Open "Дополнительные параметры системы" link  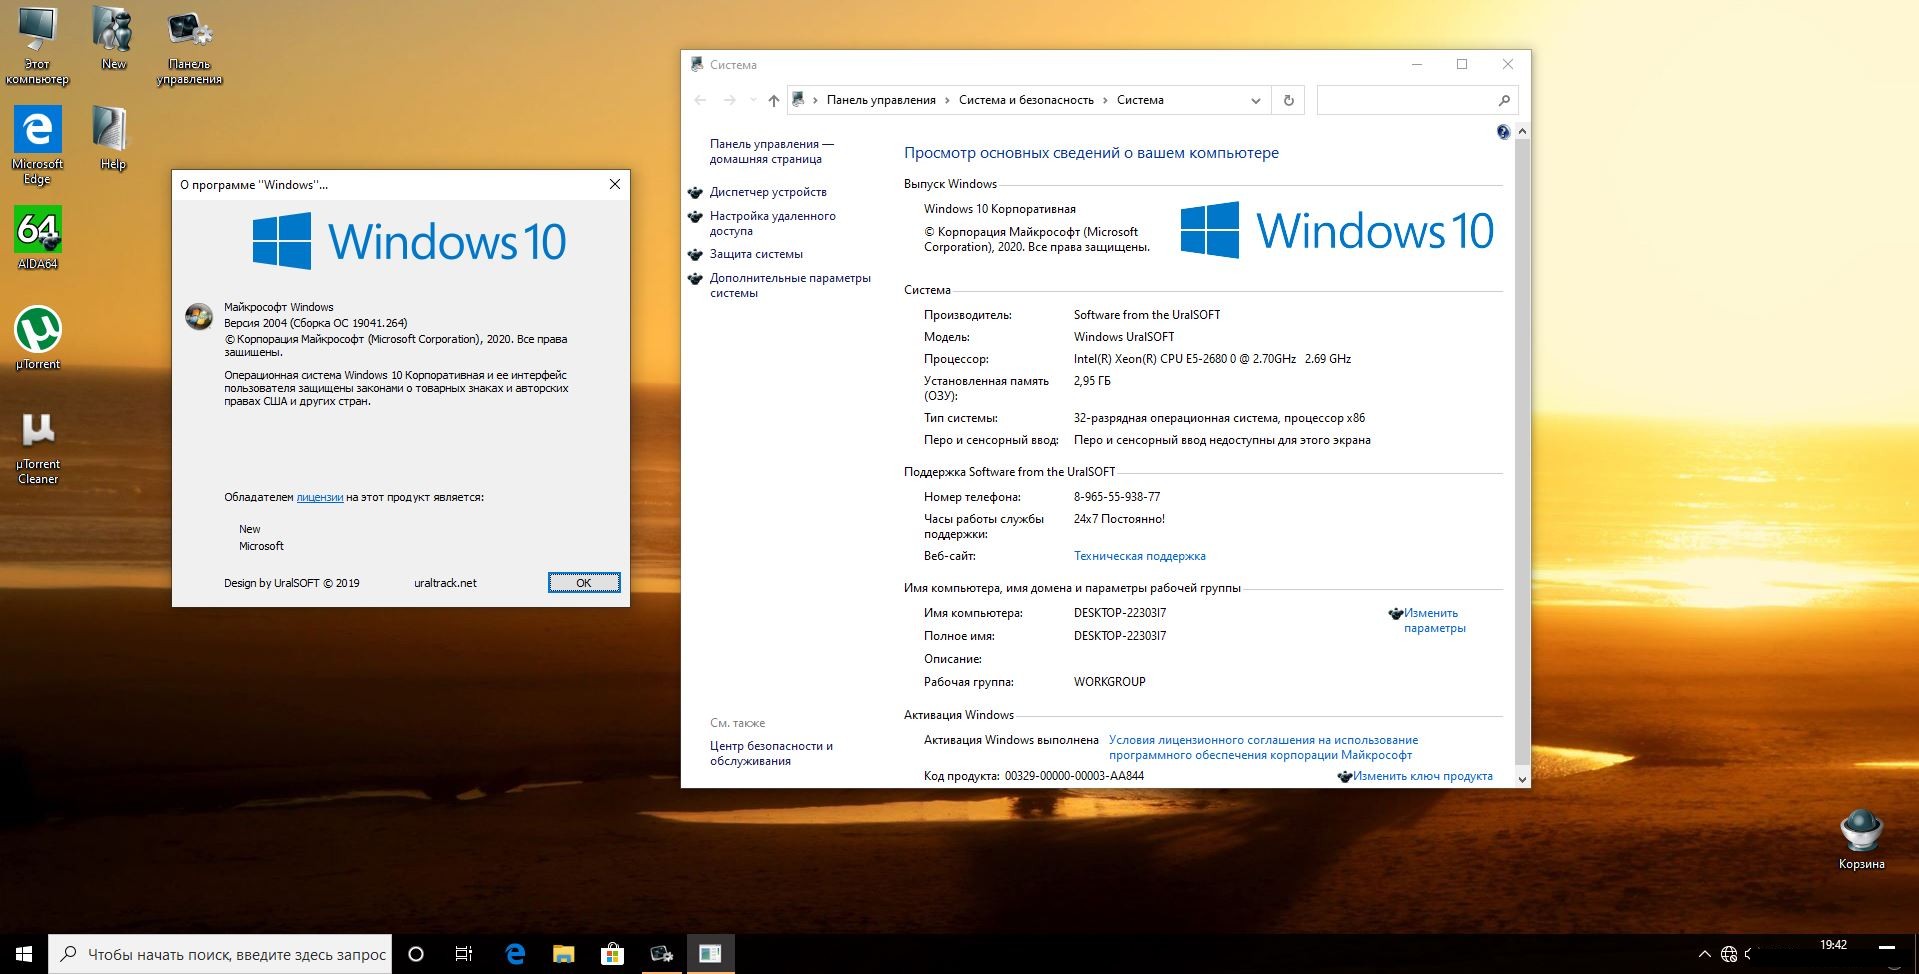(790, 285)
